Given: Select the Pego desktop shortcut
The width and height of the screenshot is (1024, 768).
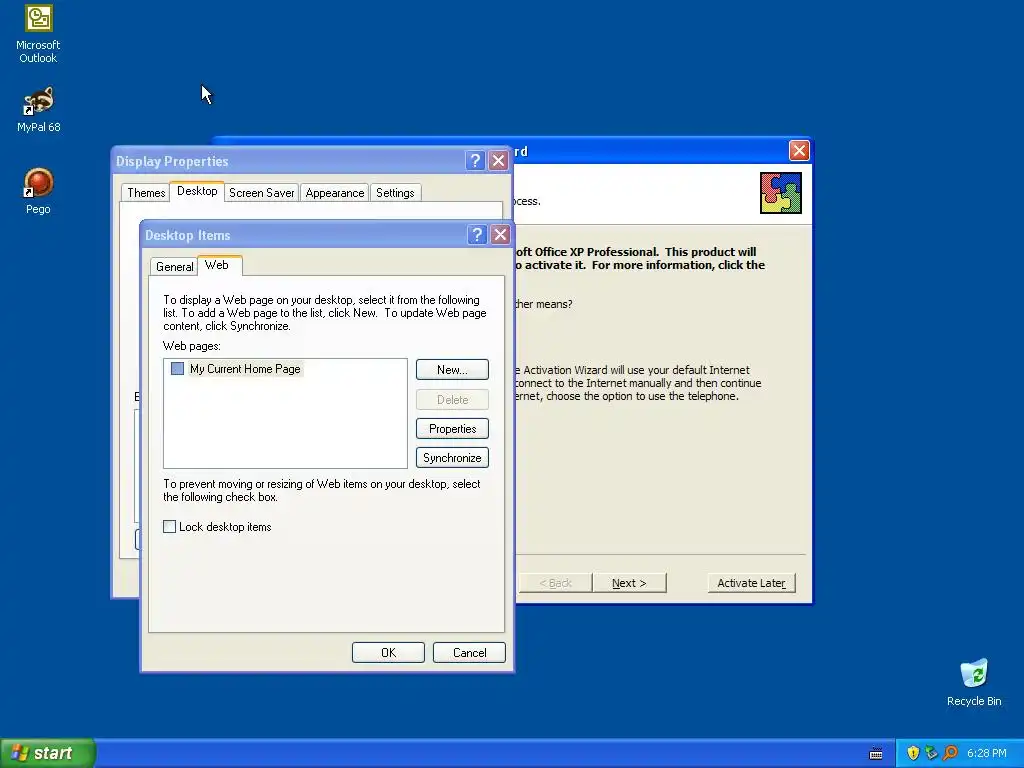Looking at the screenshot, I should [x=38, y=191].
